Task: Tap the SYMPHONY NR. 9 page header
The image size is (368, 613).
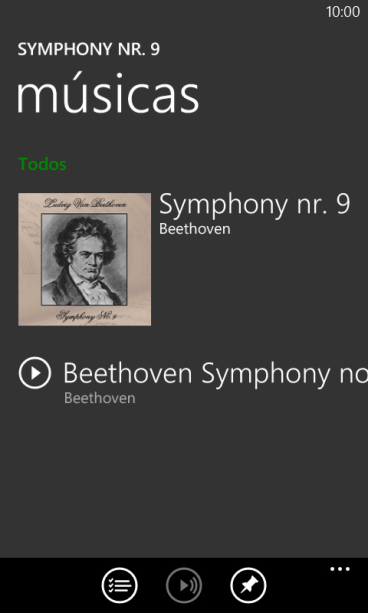Action: click(89, 50)
